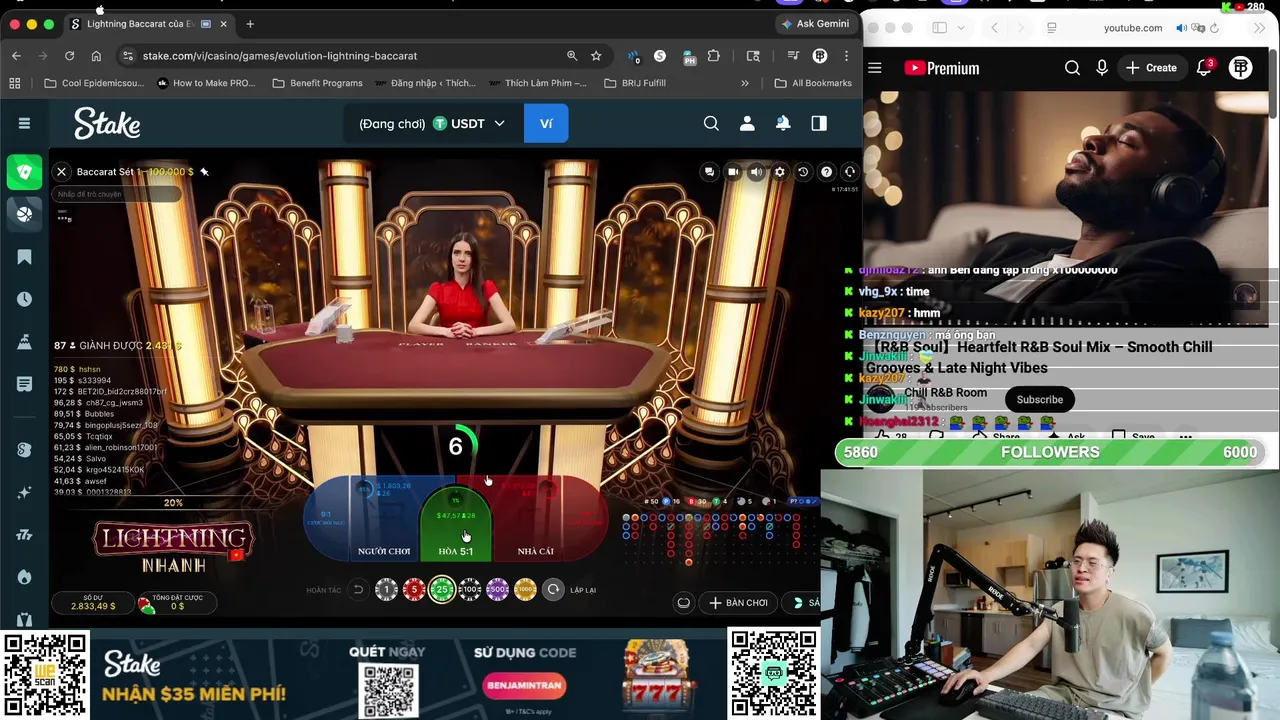
Task: Select the green 25 chip
Action: coord(442,590)
